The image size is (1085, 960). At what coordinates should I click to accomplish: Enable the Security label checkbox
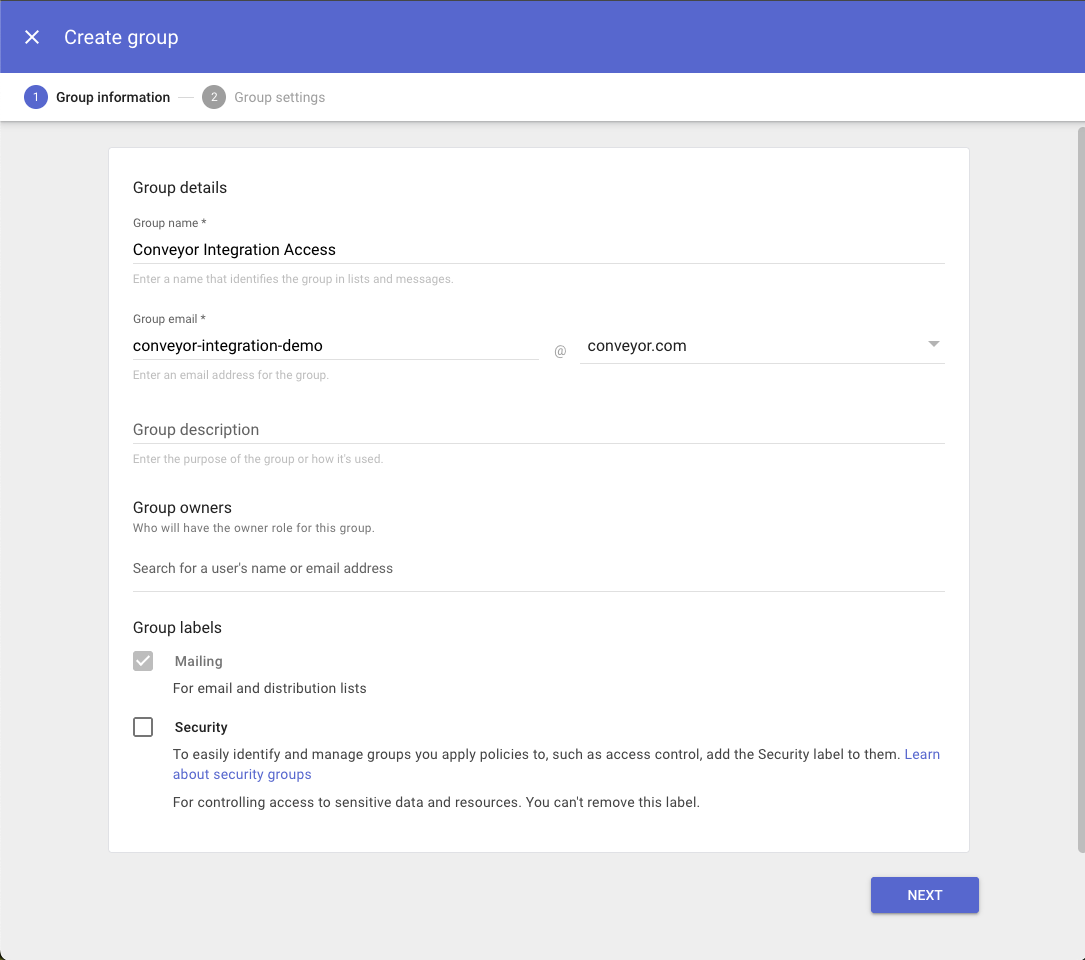coord(143,727)
